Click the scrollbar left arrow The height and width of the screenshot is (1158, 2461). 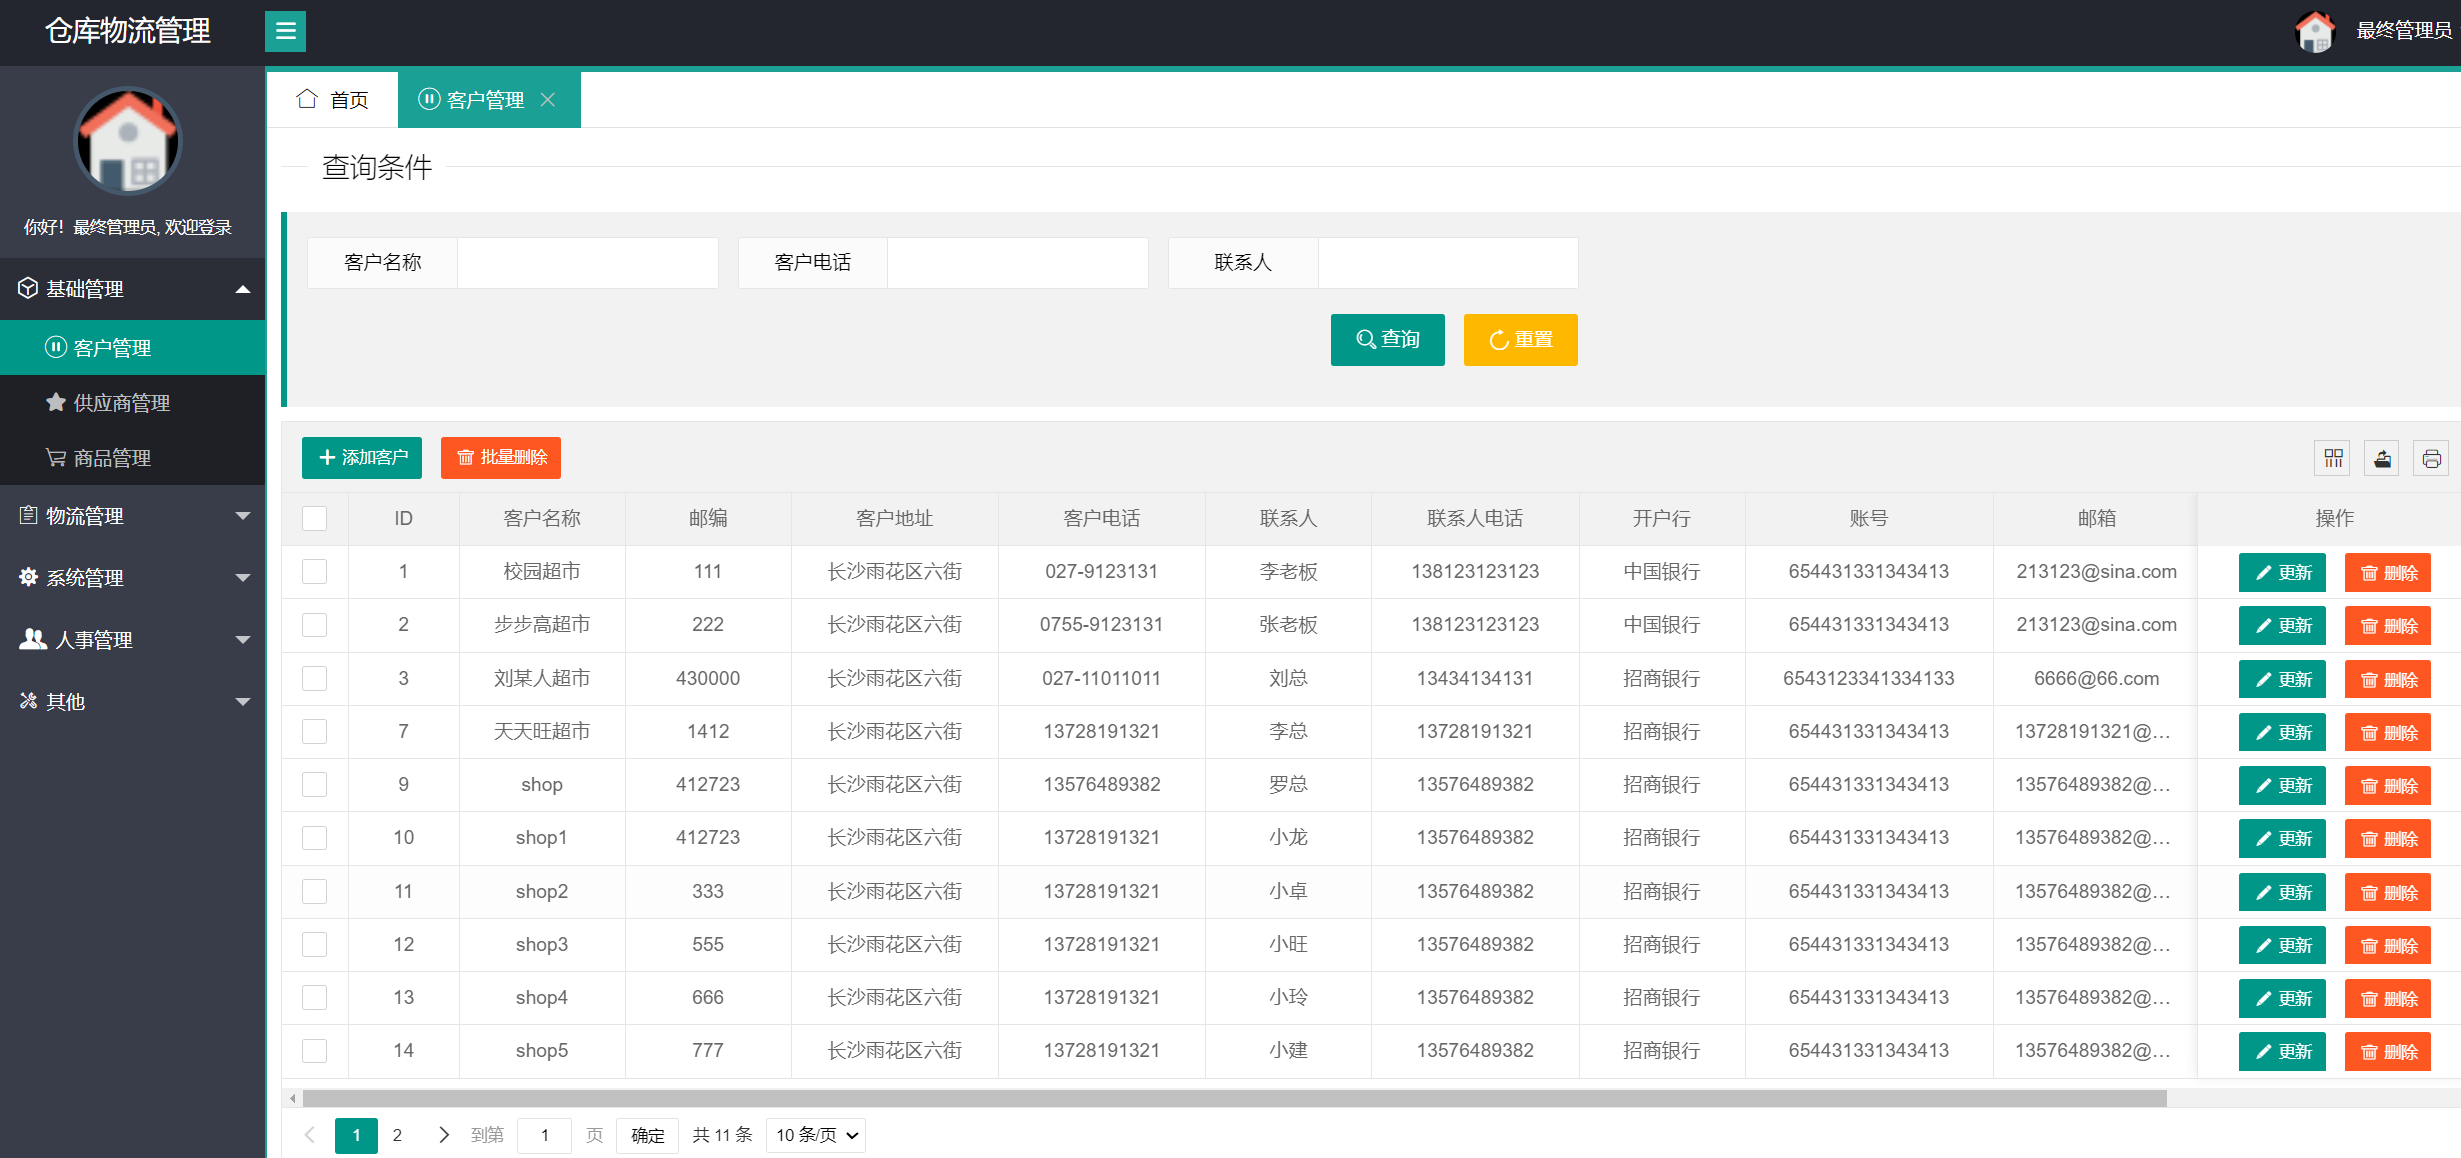pyautogui.click(x=292, y=1098)
